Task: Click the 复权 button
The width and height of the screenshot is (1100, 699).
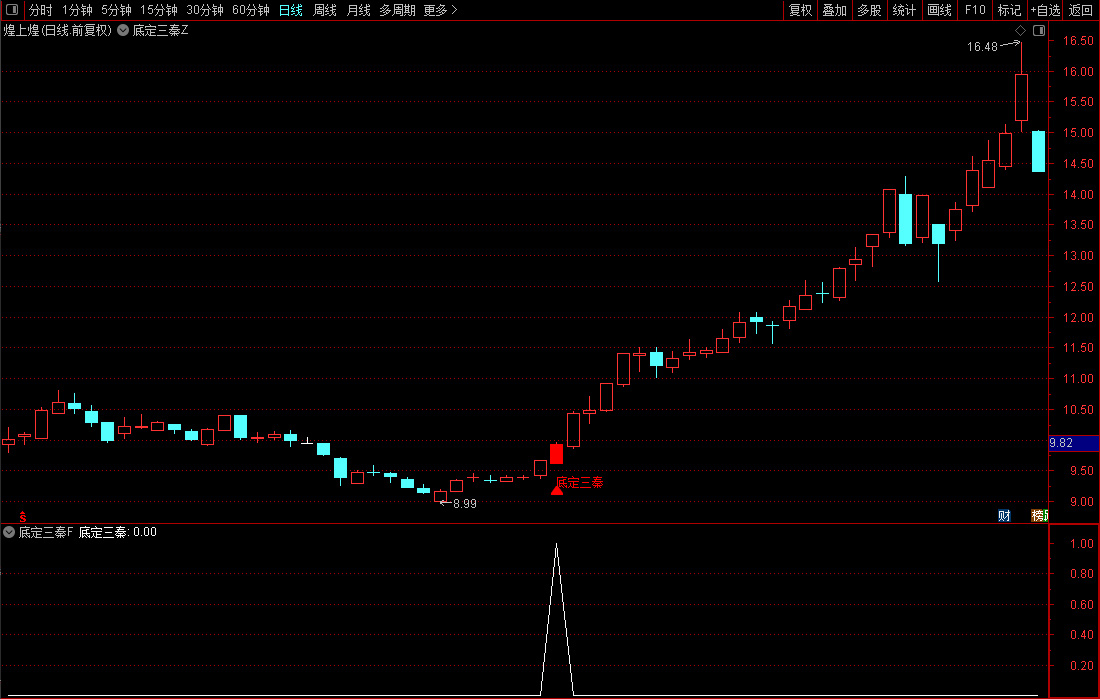Action: 800,10
